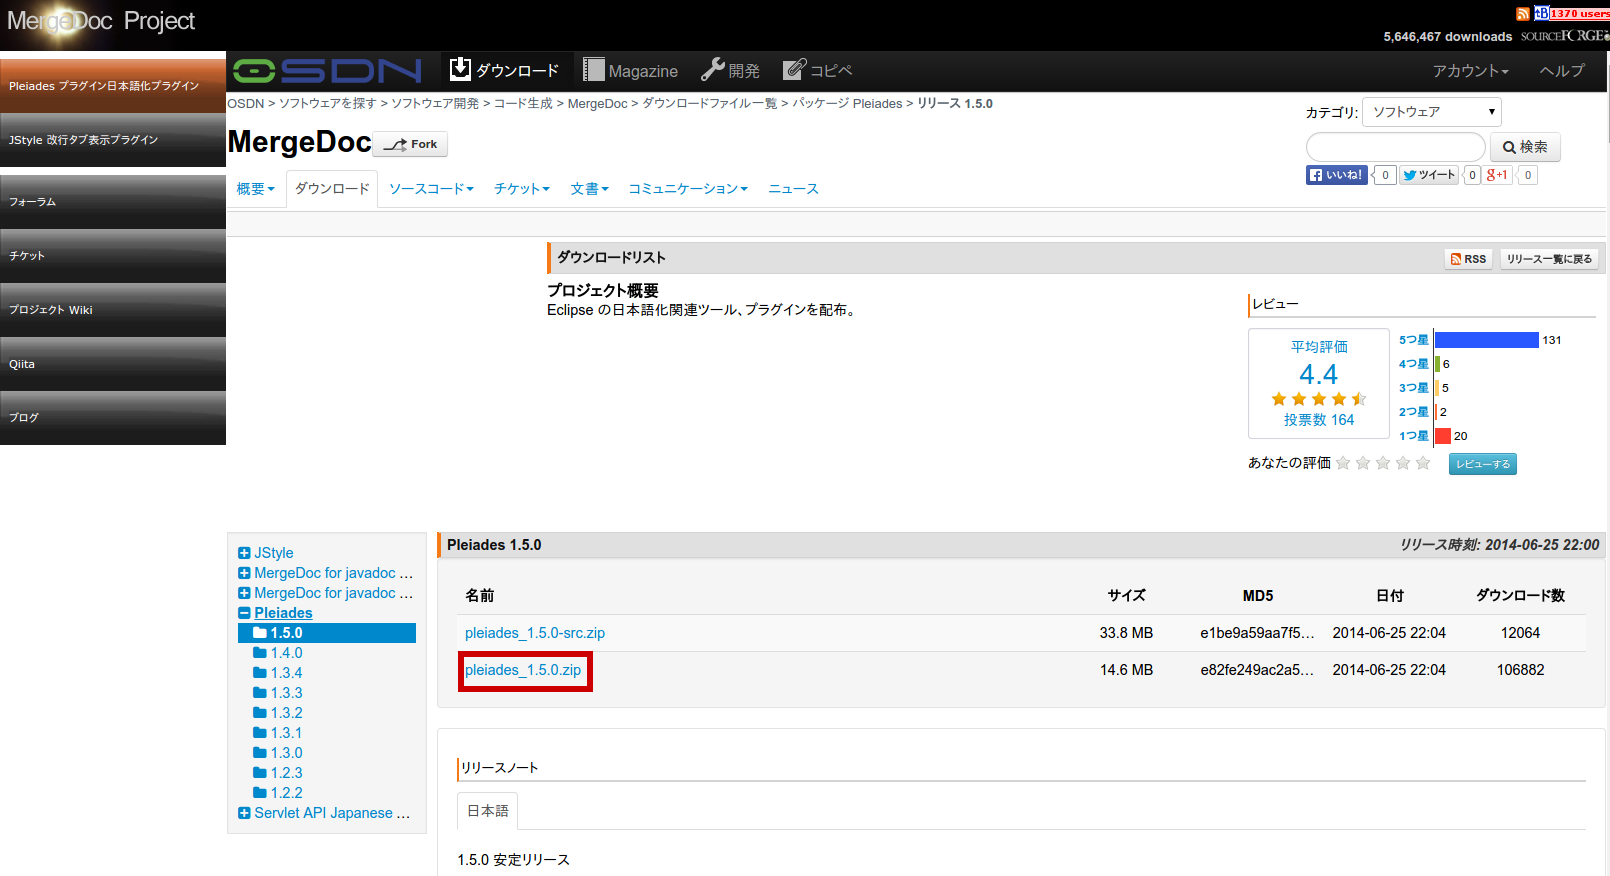Expand the second MergeDoc for javadoc node

pyautogui.click(x=244, y=593)
